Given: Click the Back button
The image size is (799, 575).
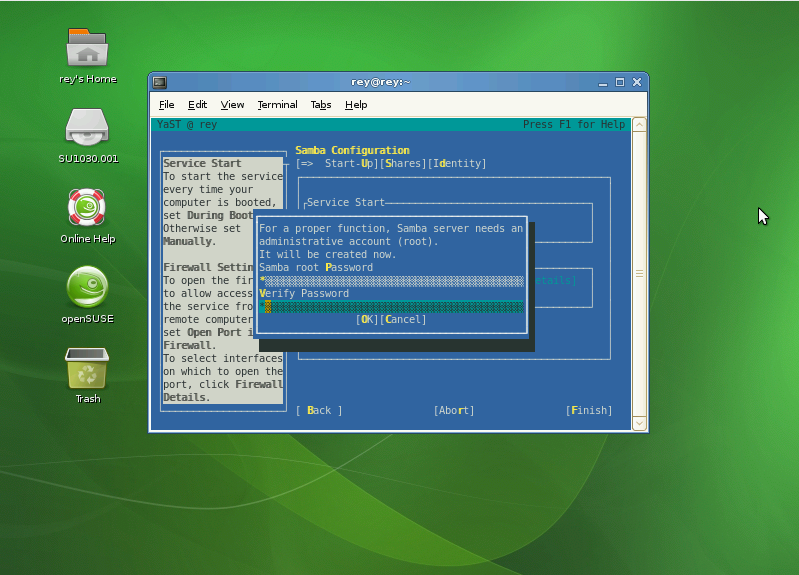Looking at the screenshot, I should coord(319,410).
